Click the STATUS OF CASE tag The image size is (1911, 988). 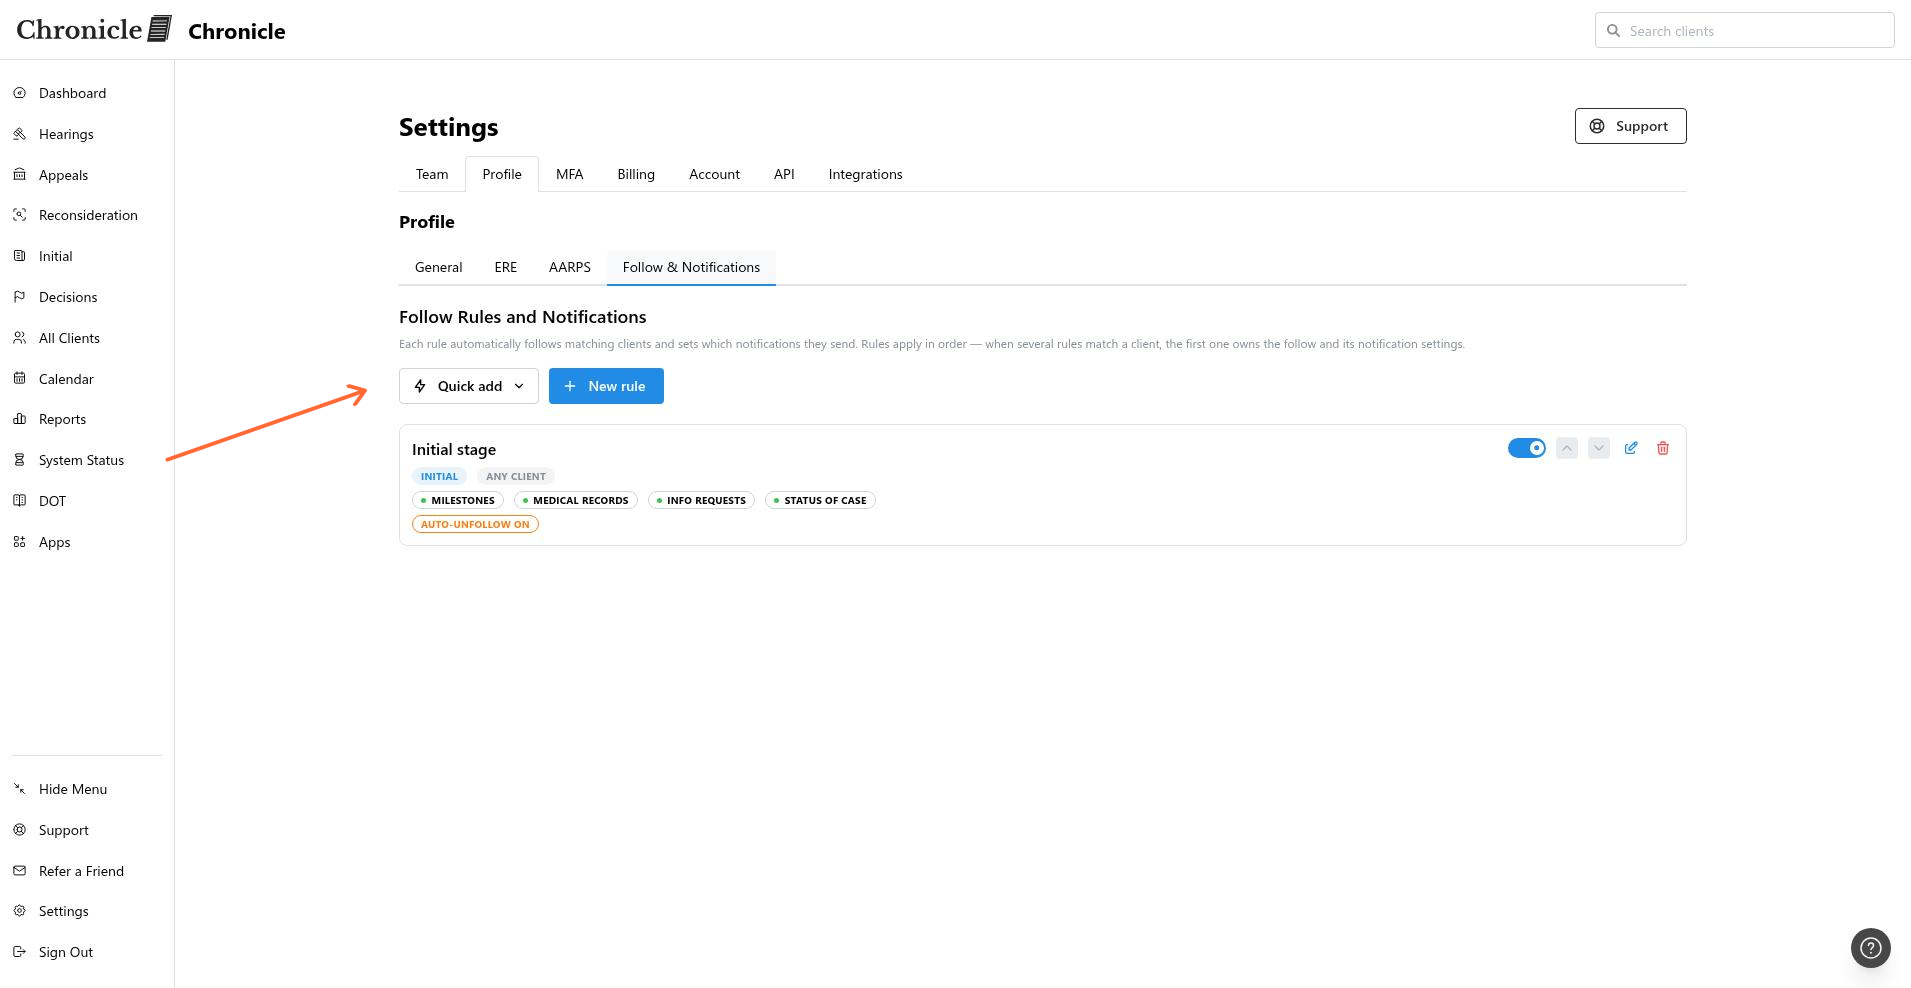[820, 500]
